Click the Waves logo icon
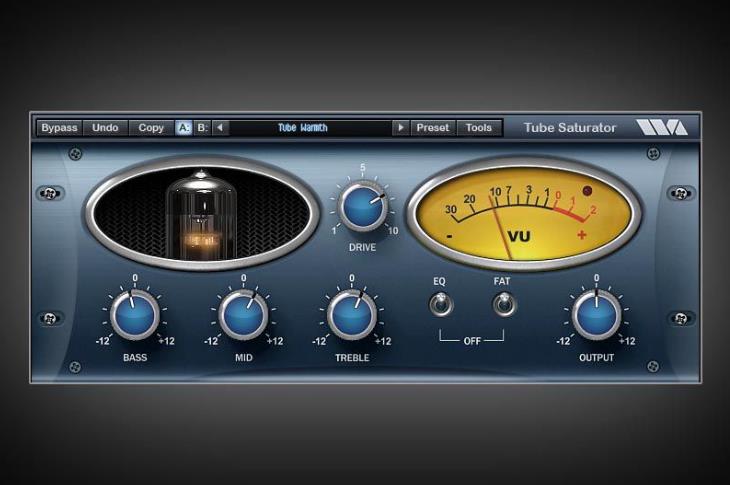 pos(662,128)
